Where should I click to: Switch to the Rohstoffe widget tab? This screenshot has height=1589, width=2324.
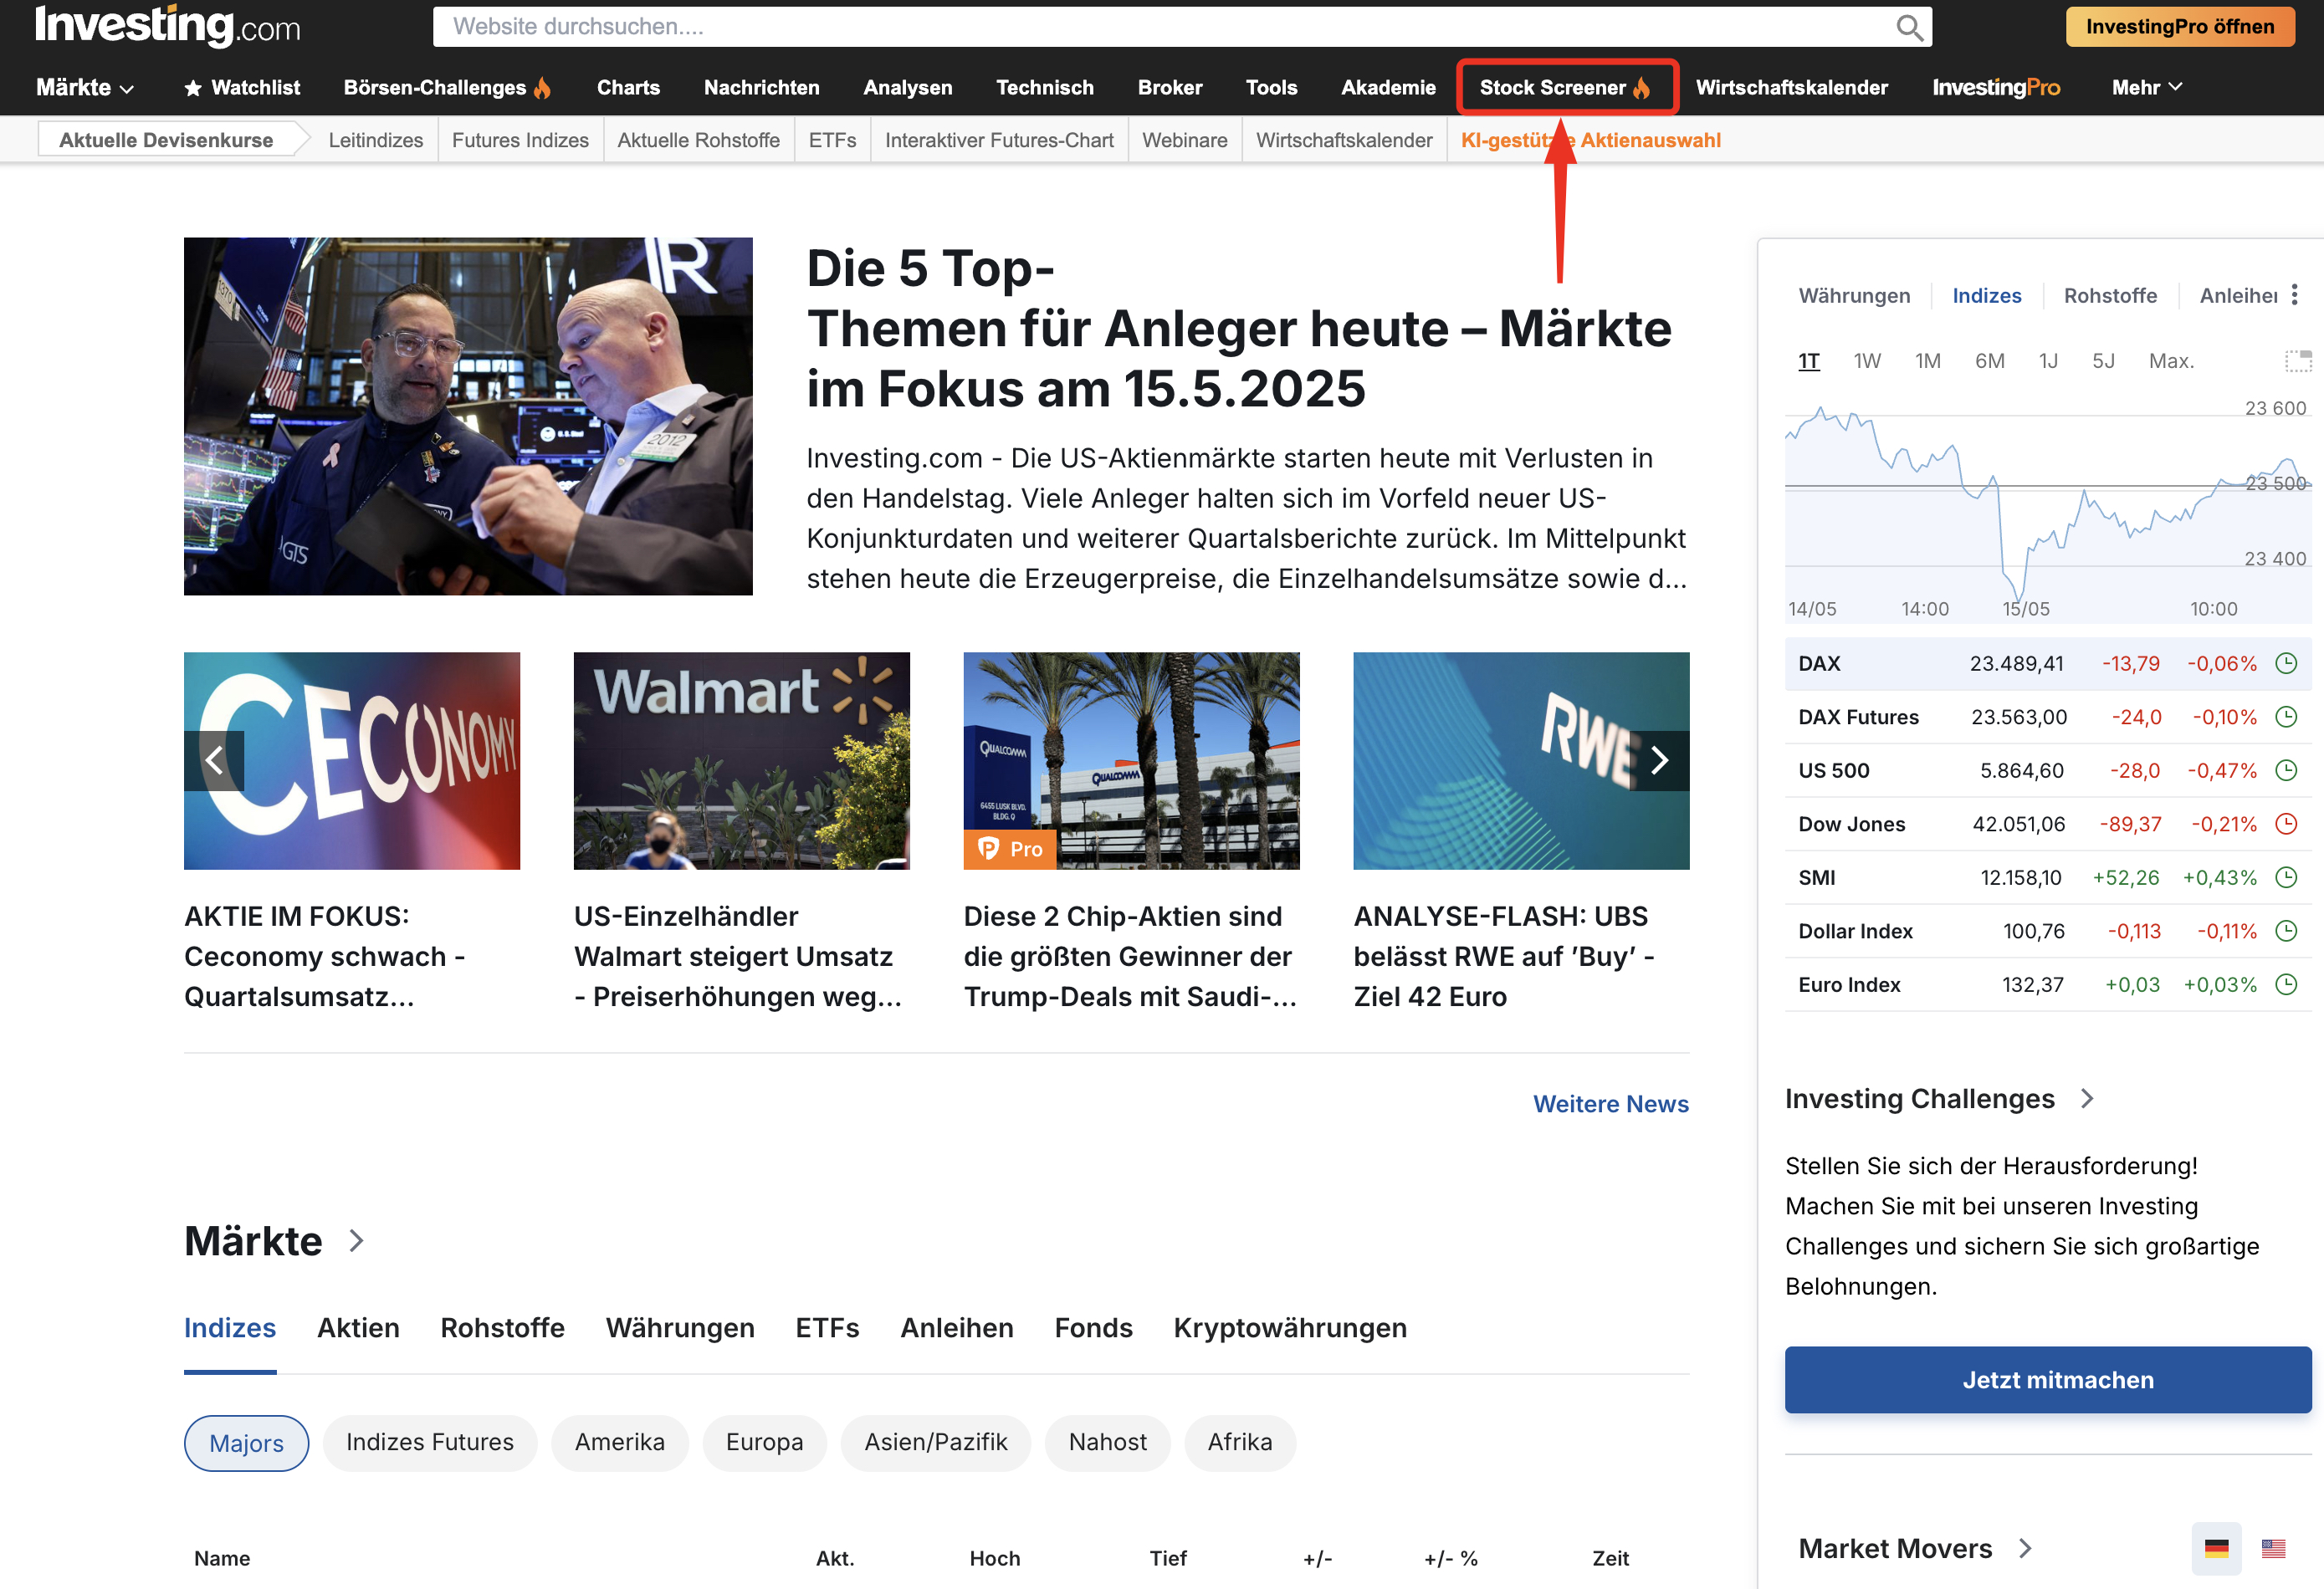pos(2110,295)
